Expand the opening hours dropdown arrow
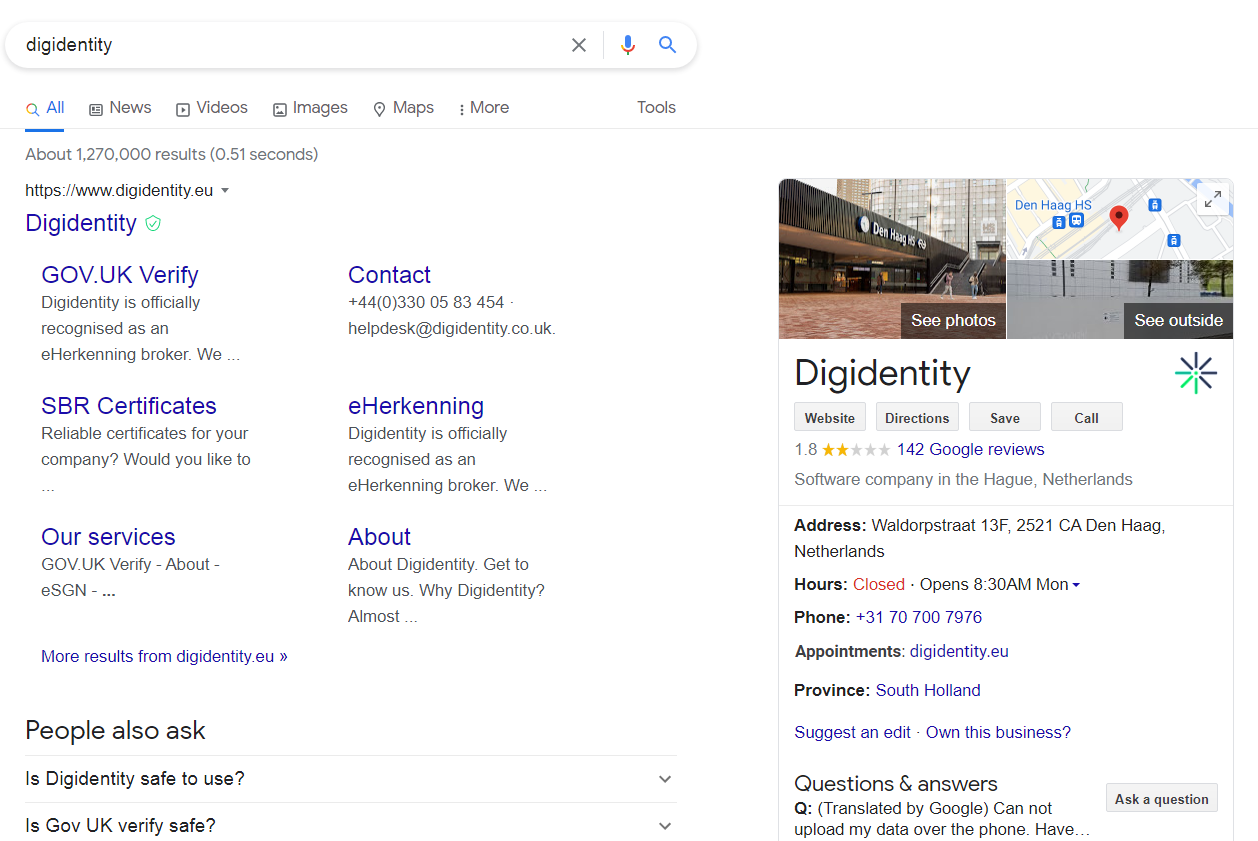 (1076, 585)
